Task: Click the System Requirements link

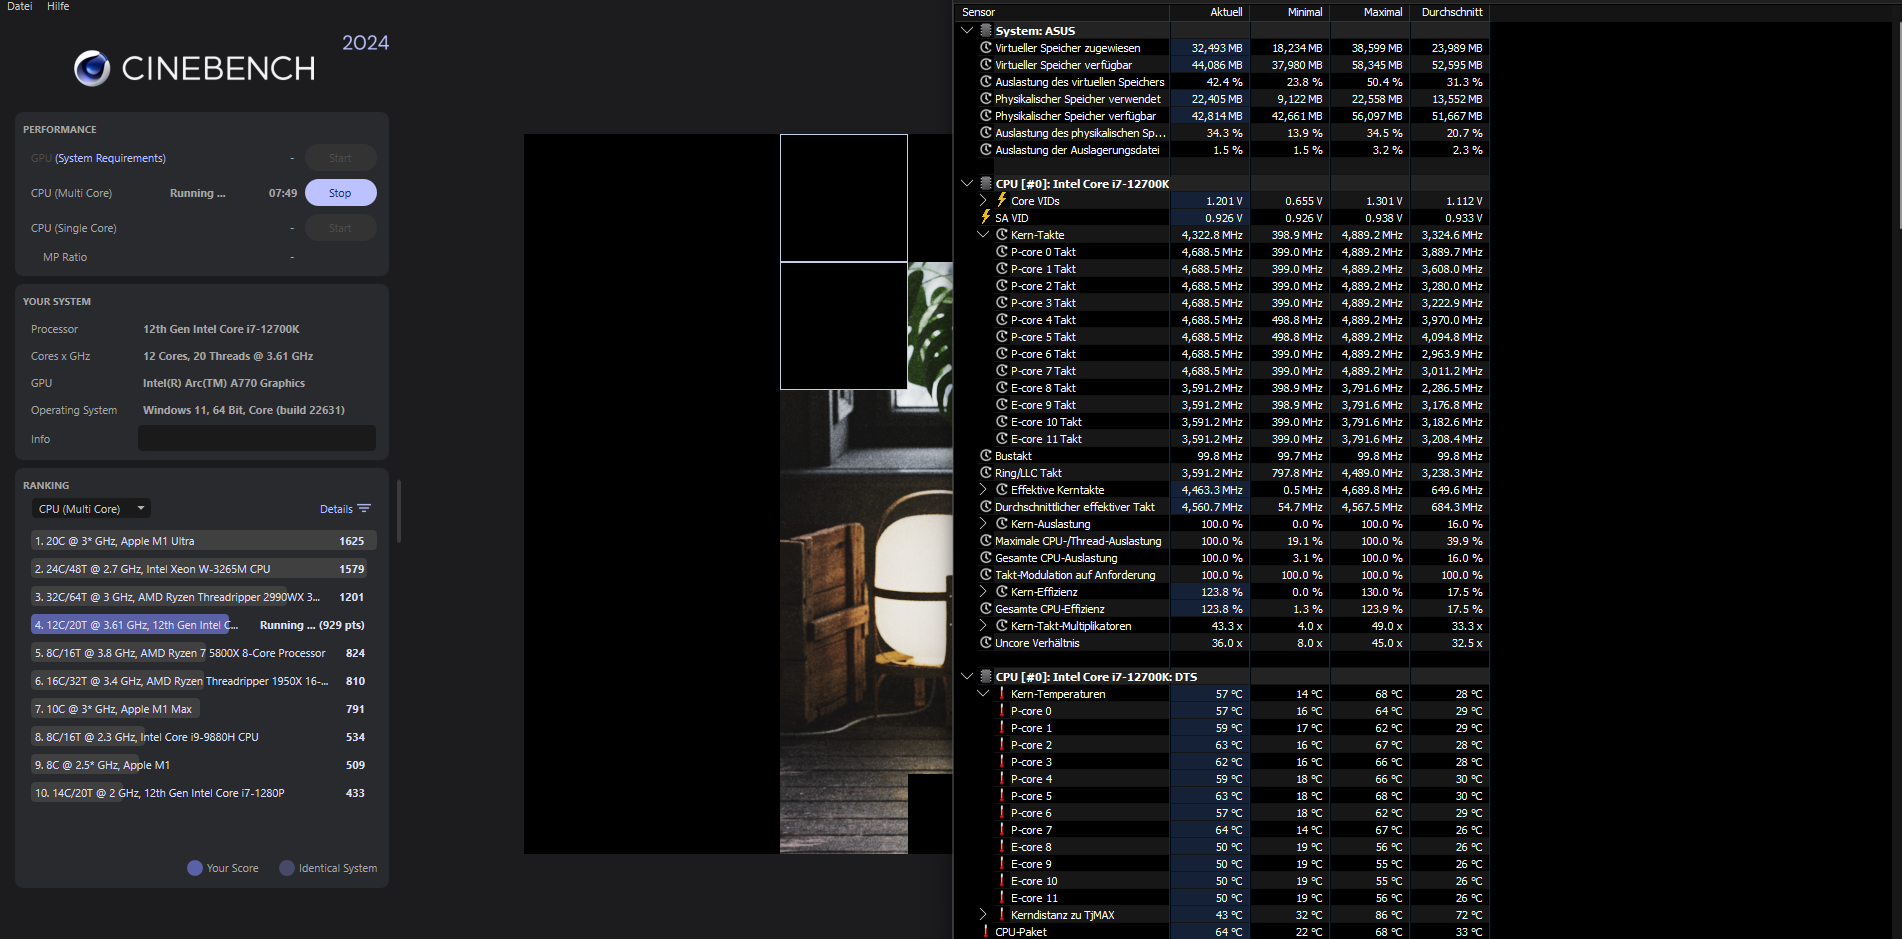Action: pos(110,158)
